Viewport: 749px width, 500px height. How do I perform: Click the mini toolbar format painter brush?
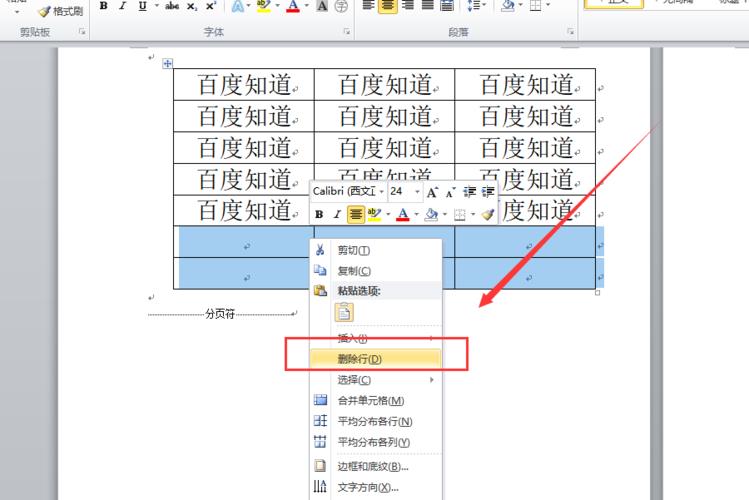488,214
